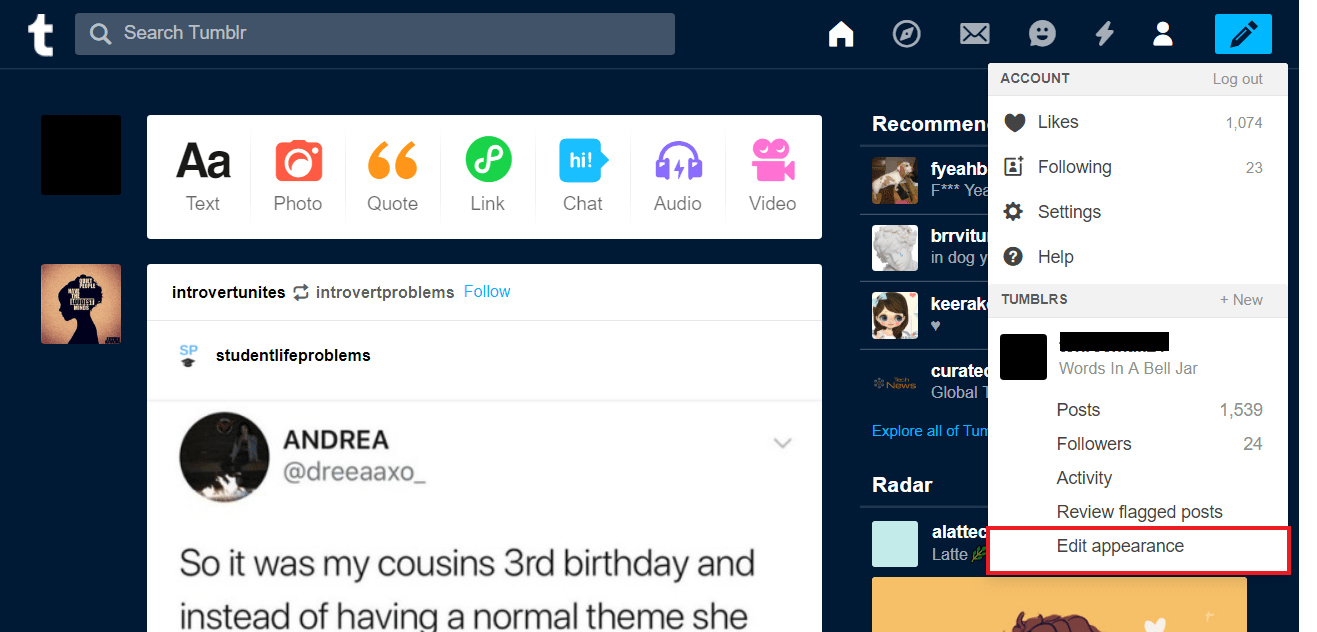Viewport: 1317px width, 632px height.
Task: Create a new Video post
Action: 771,175
